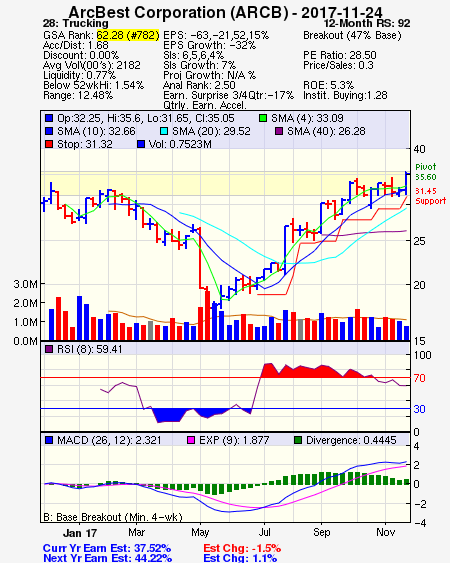Screen dimensions: 450x563
Task: Click 'Below 52wkHi: 1.54%' text
Action: (93, 85)
